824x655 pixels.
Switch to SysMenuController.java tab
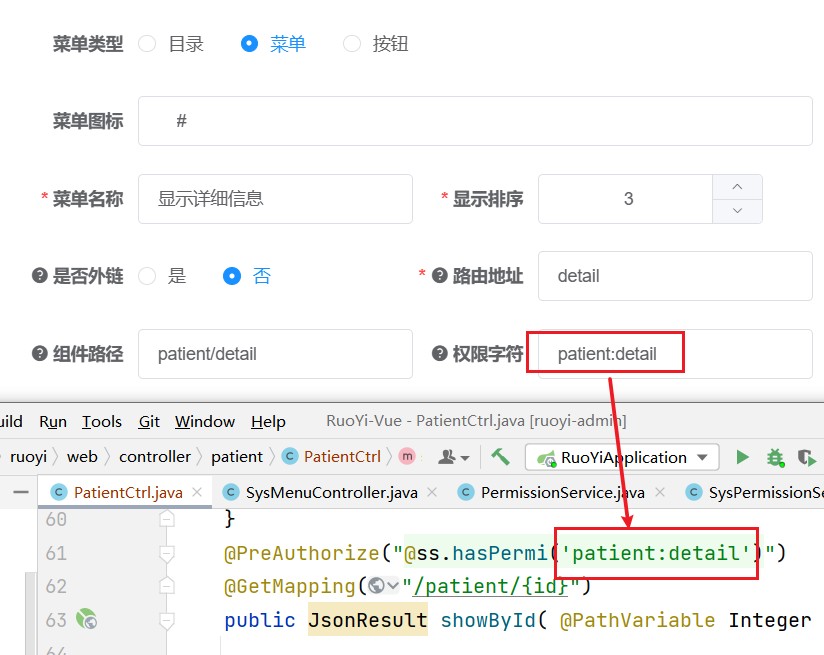click(x=332, y=493)
